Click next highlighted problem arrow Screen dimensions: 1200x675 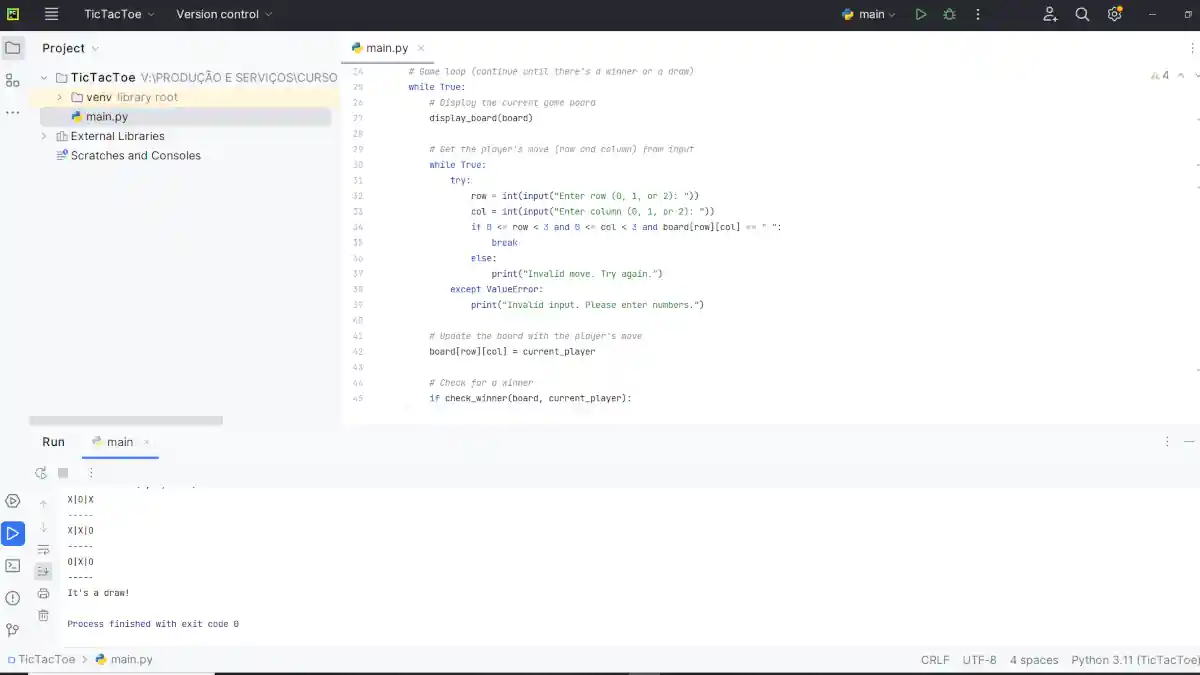pos(1196,75)
